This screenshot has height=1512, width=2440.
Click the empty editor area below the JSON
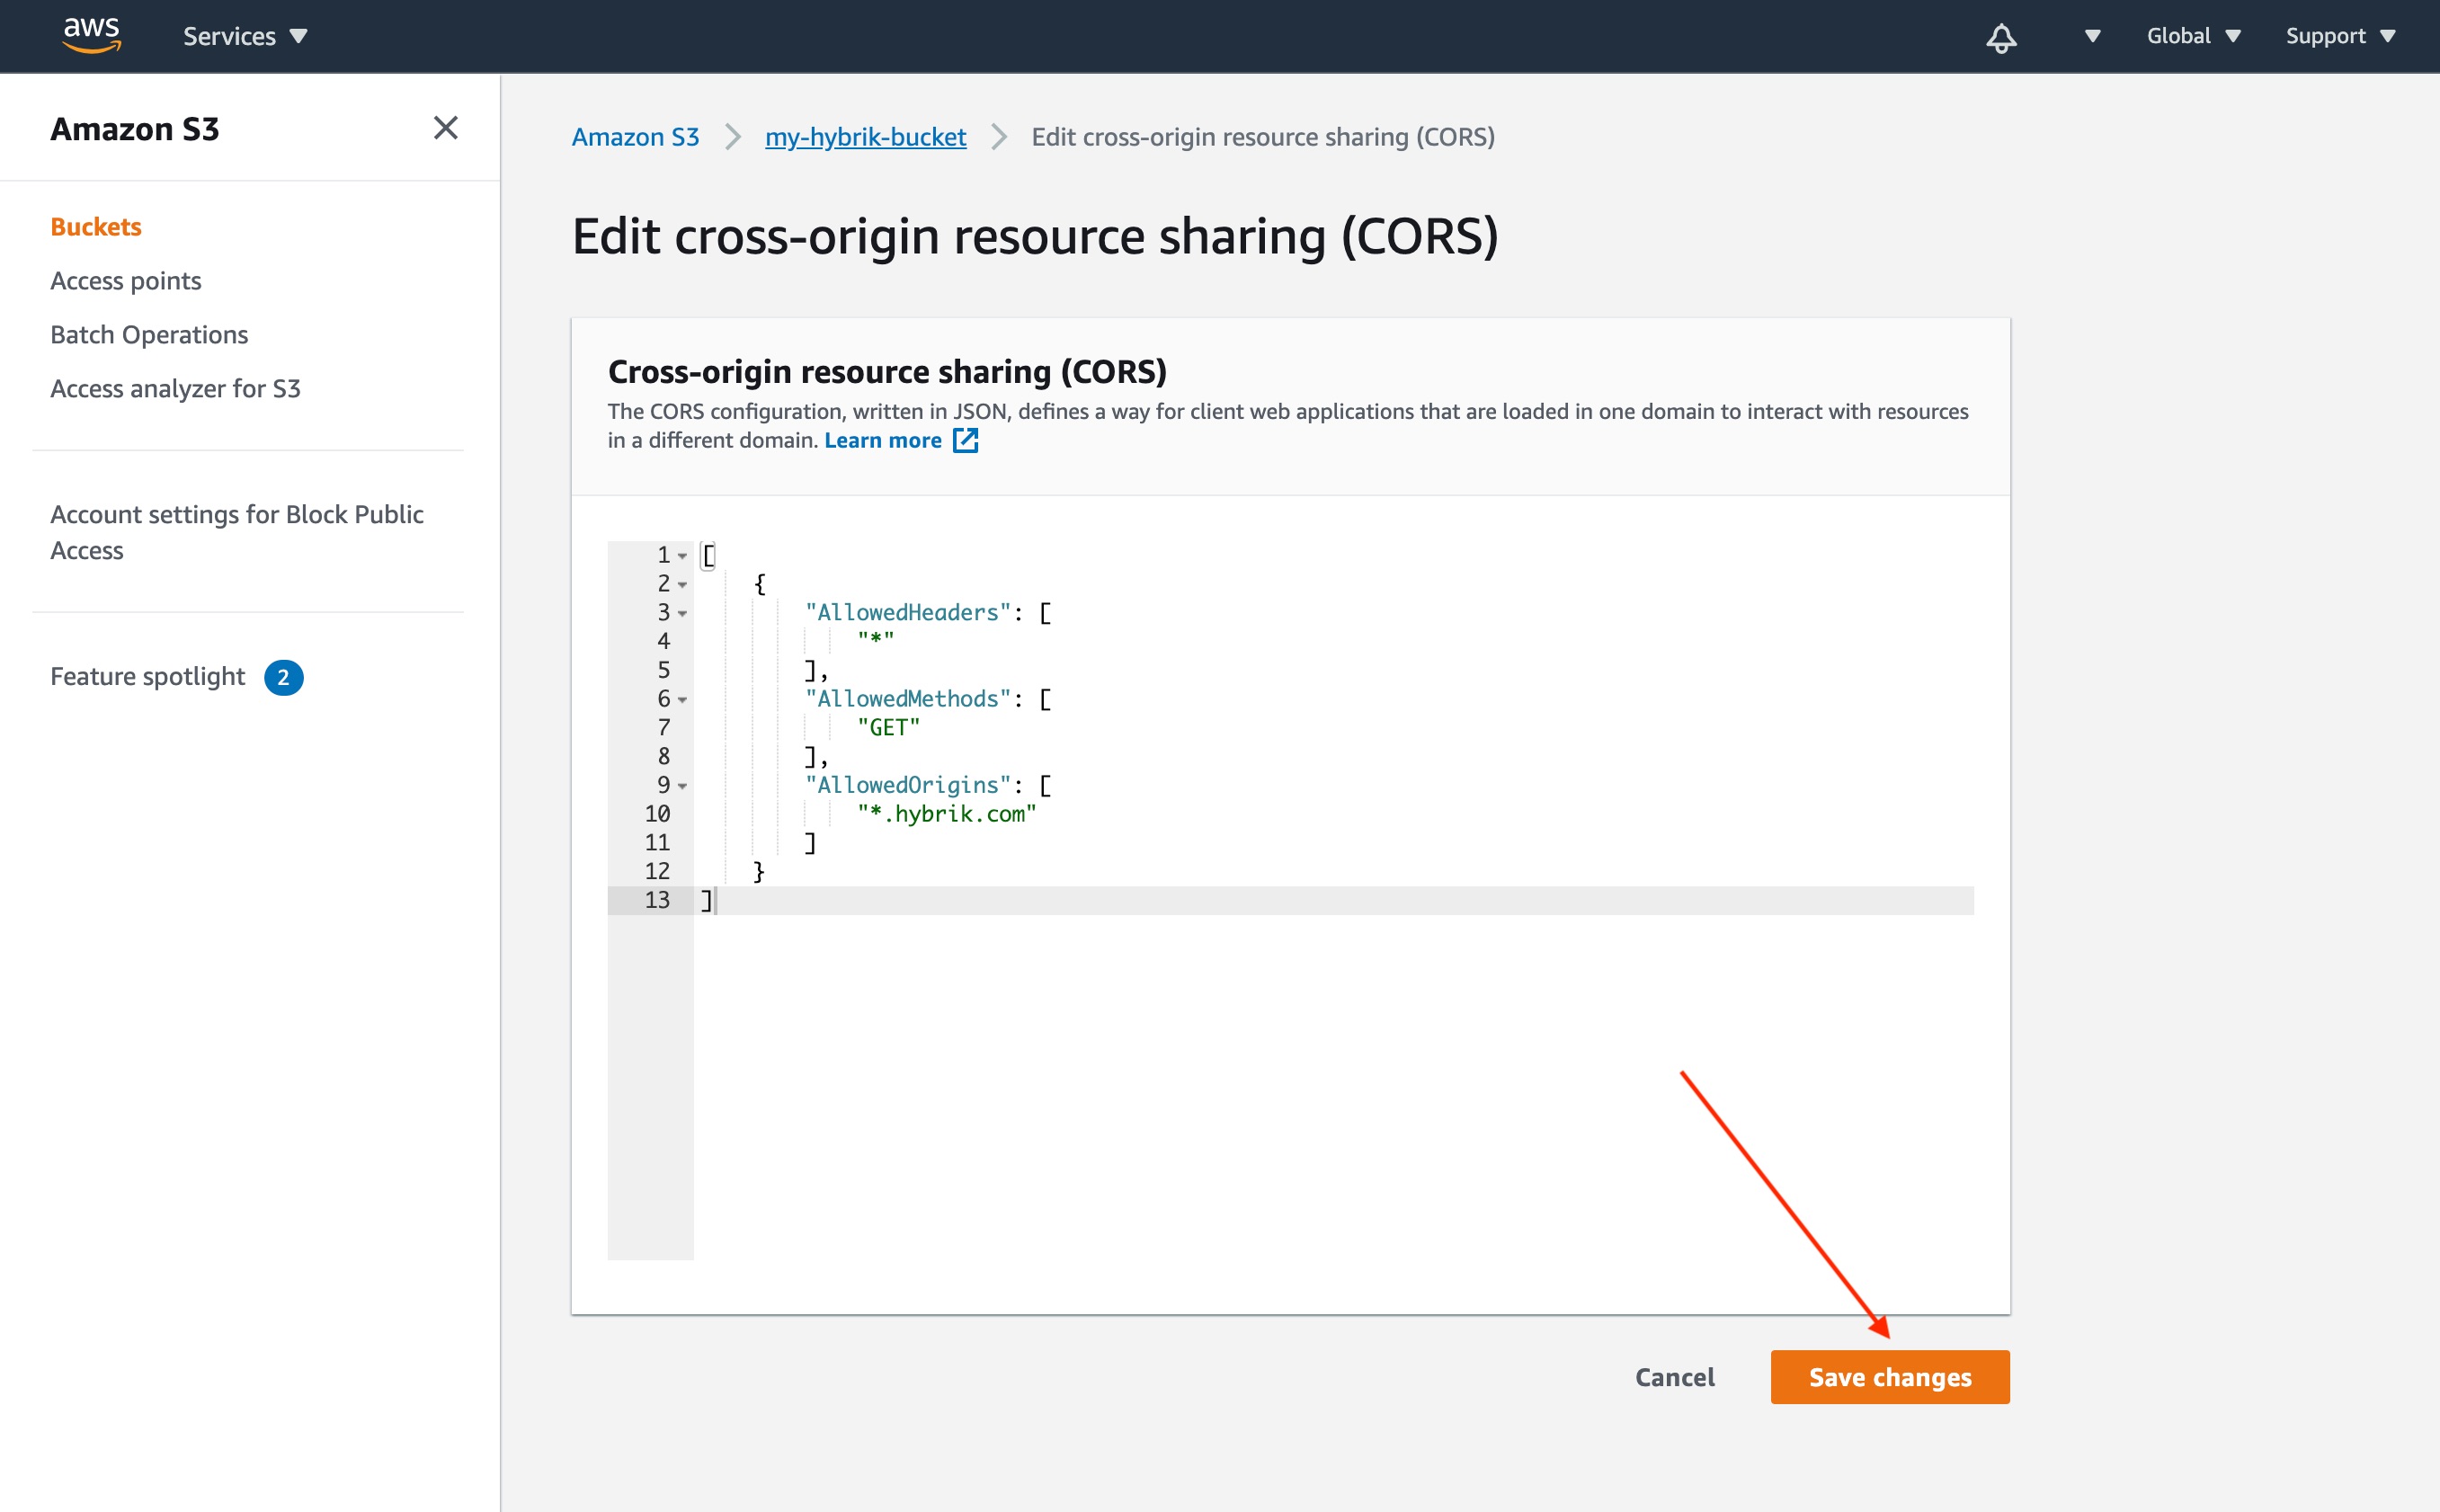pyautogui.click(x=1333, y=1087)
